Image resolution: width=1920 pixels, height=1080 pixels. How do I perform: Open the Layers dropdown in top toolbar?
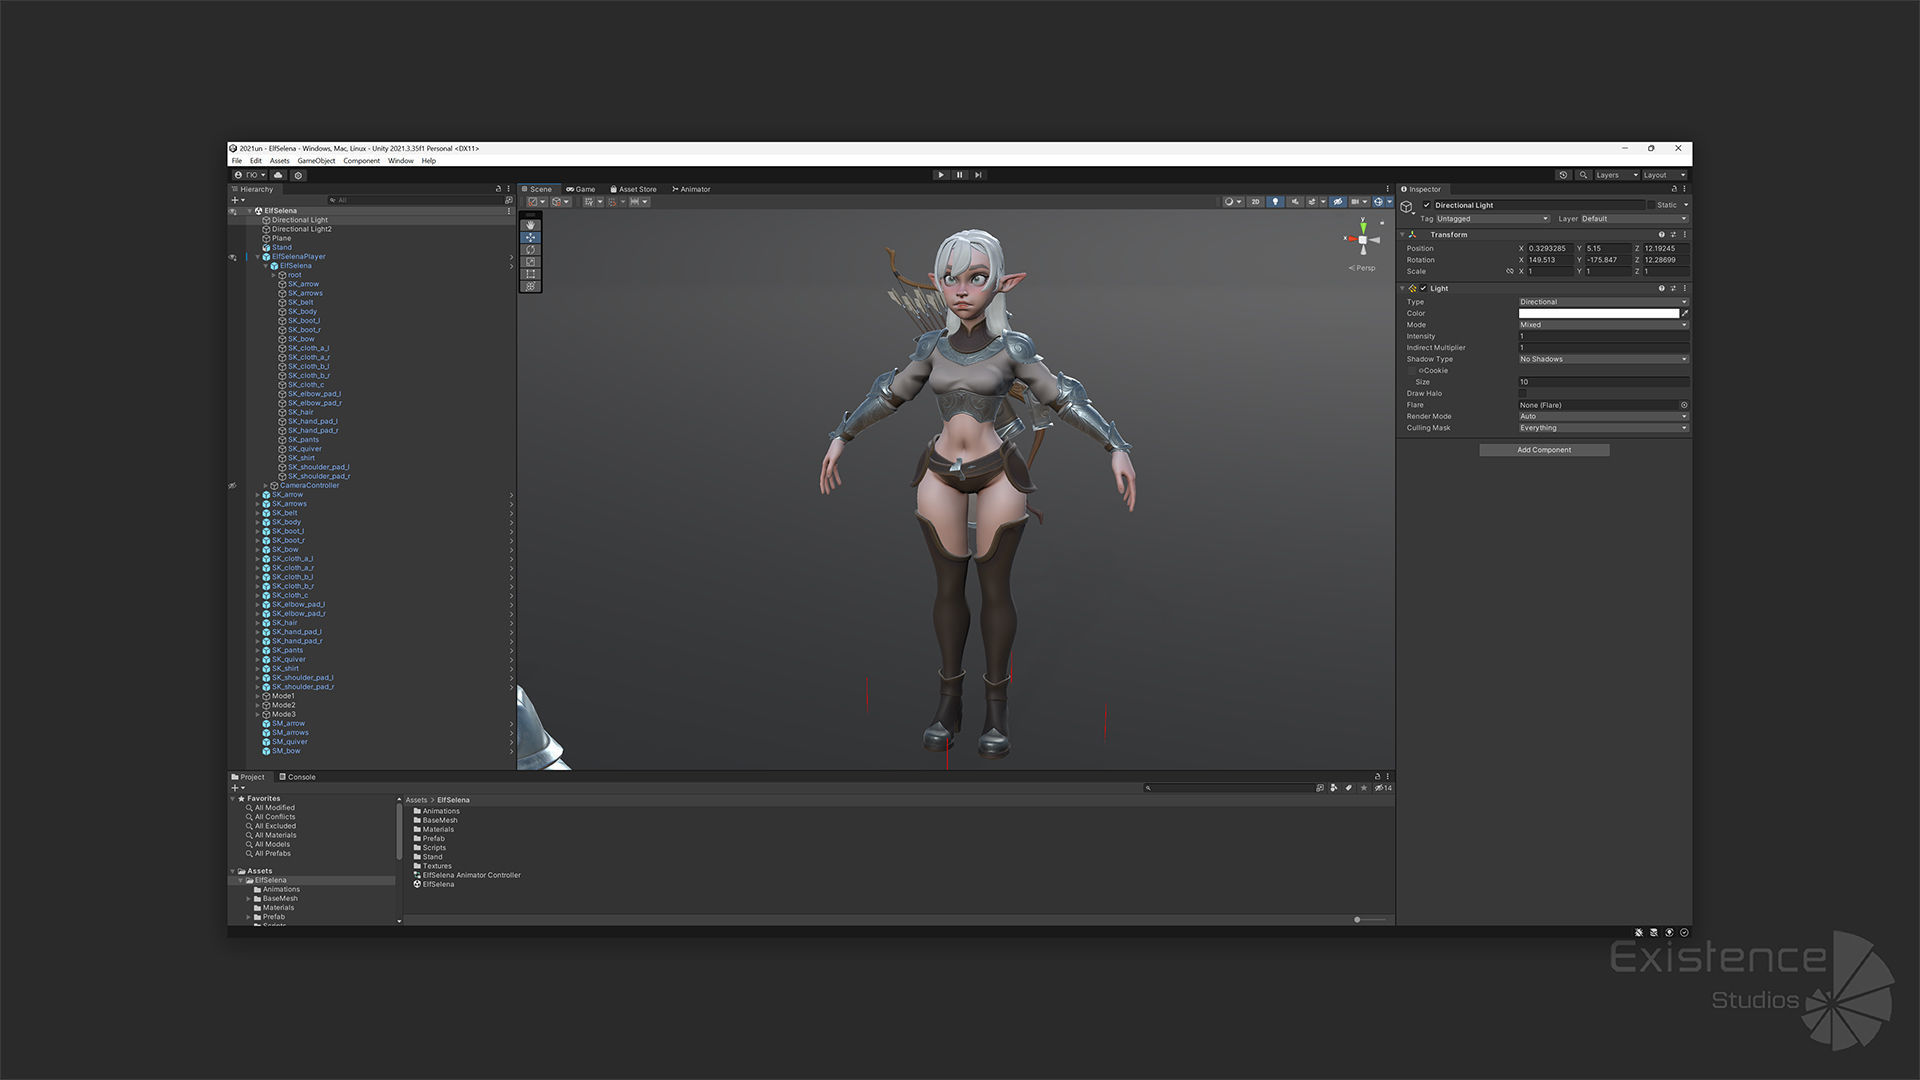(x=1616, y=175)
